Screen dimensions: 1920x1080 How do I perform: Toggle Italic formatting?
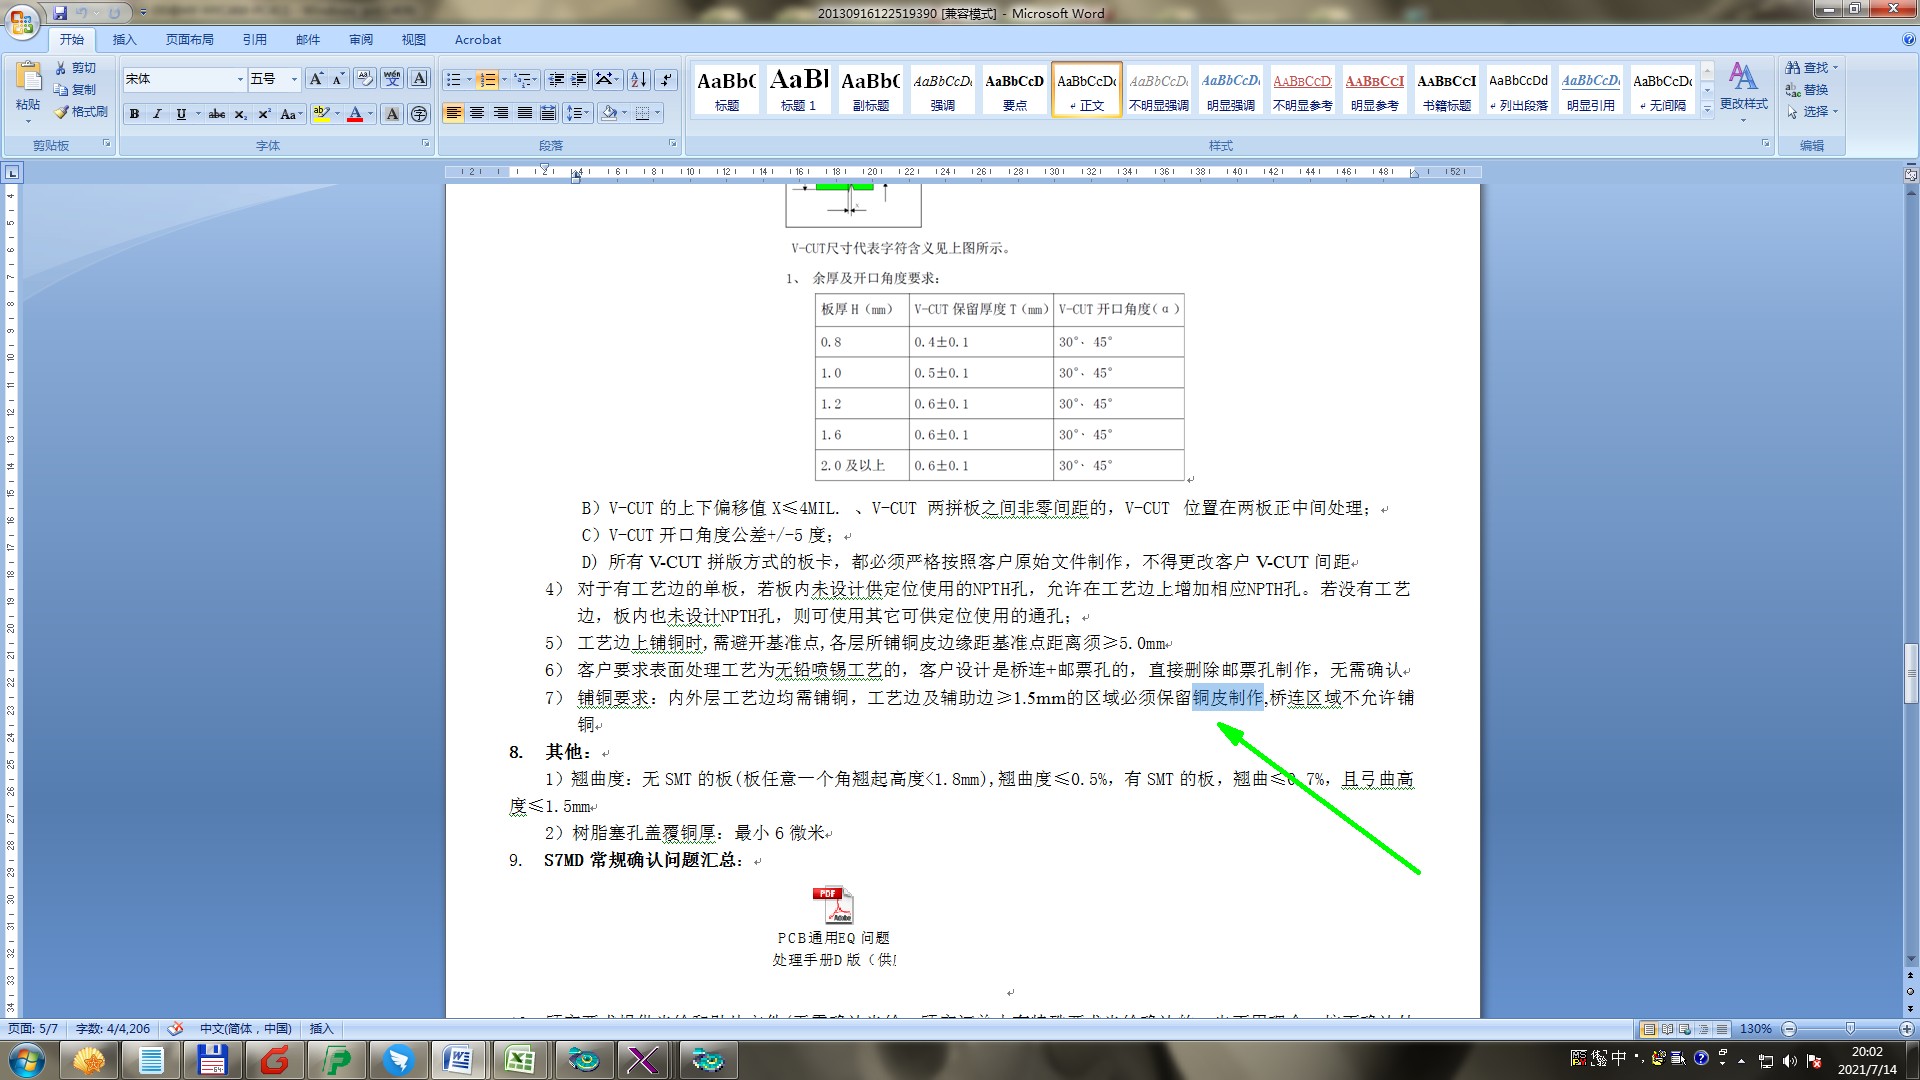157,114
